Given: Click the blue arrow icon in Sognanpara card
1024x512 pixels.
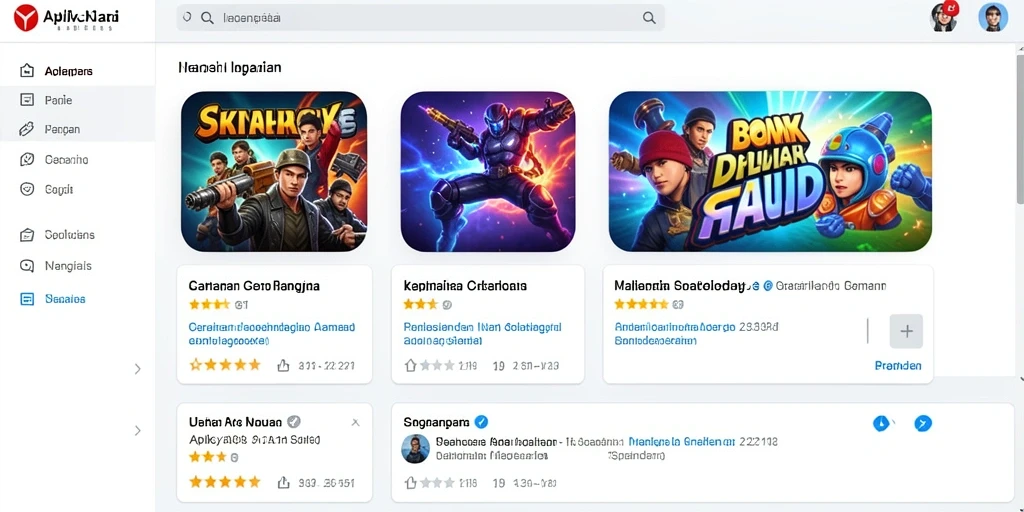Looking at the screenshot, I should [923, 423].
